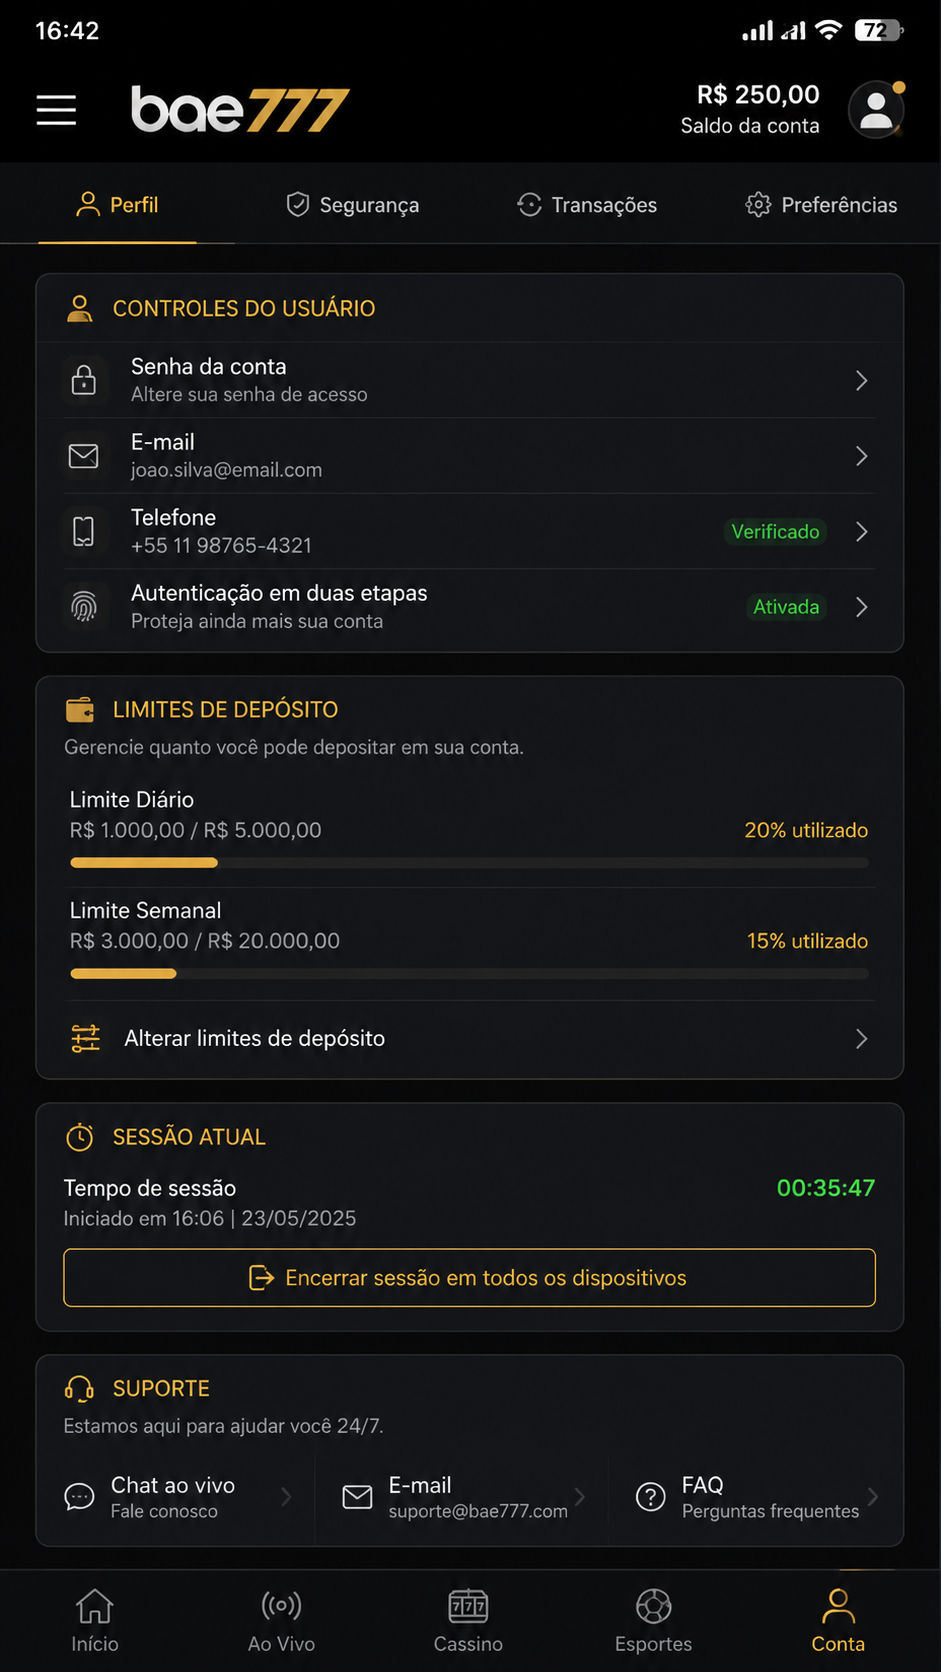Open the hamburger menu
Viewport: 941px width, 1672px height.
56,110
